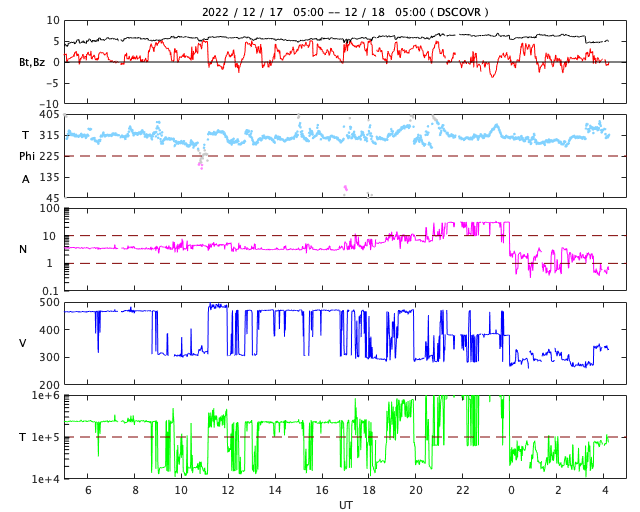Click the '16' hour label on the UT axis

(322, 490)
